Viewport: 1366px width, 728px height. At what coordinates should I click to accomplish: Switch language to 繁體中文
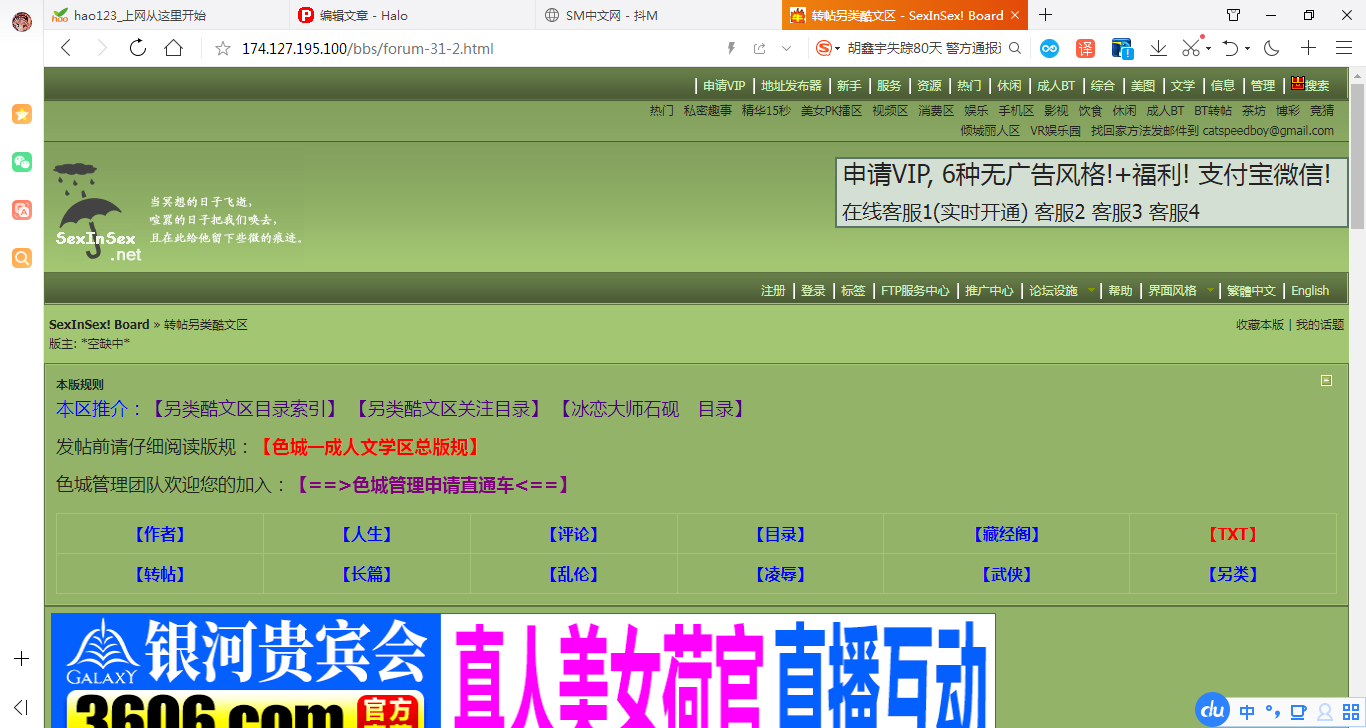1252,291
